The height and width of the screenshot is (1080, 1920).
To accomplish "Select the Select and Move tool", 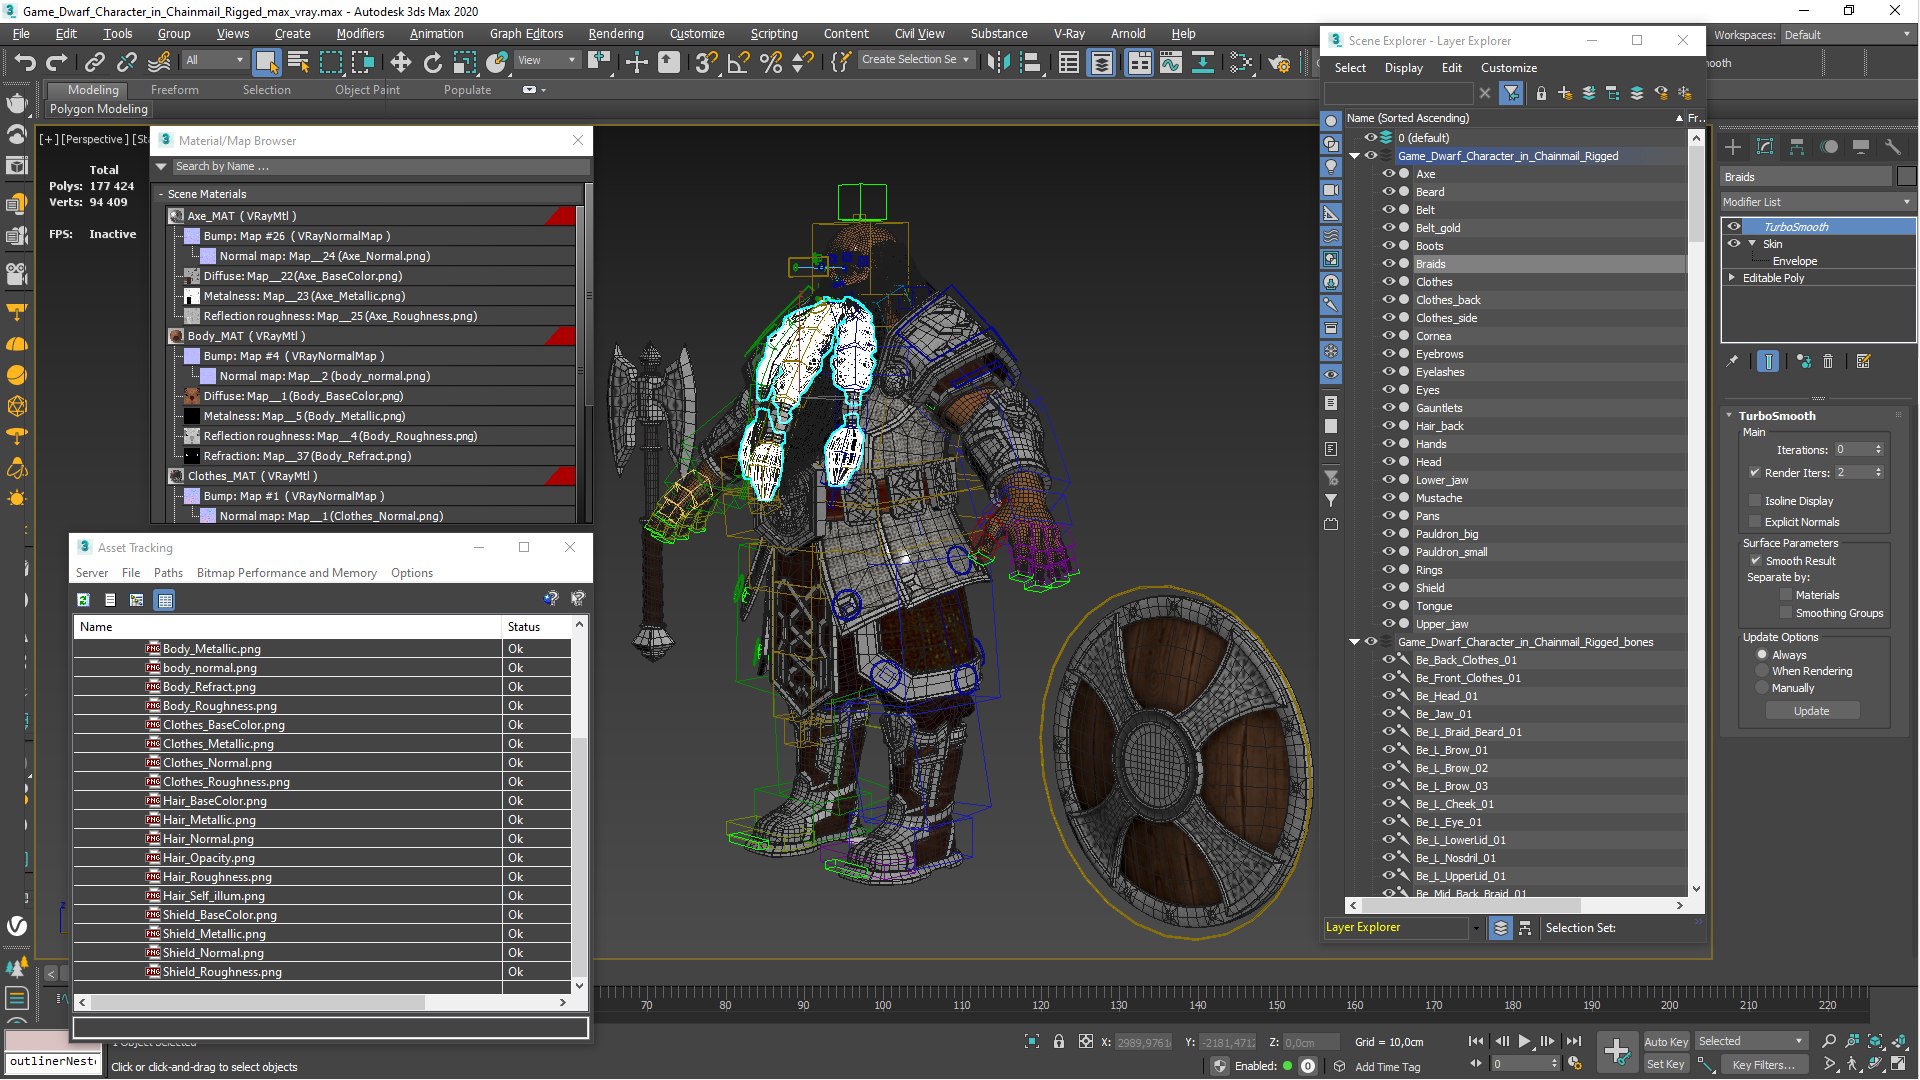I will (x=400, y=62).
